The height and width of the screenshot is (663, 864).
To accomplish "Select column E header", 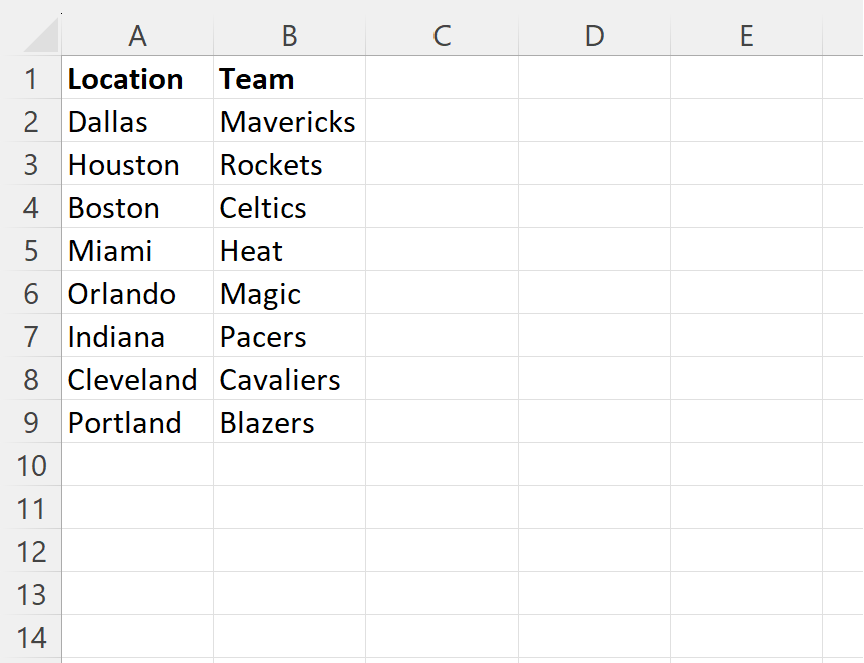I will 747,36.
